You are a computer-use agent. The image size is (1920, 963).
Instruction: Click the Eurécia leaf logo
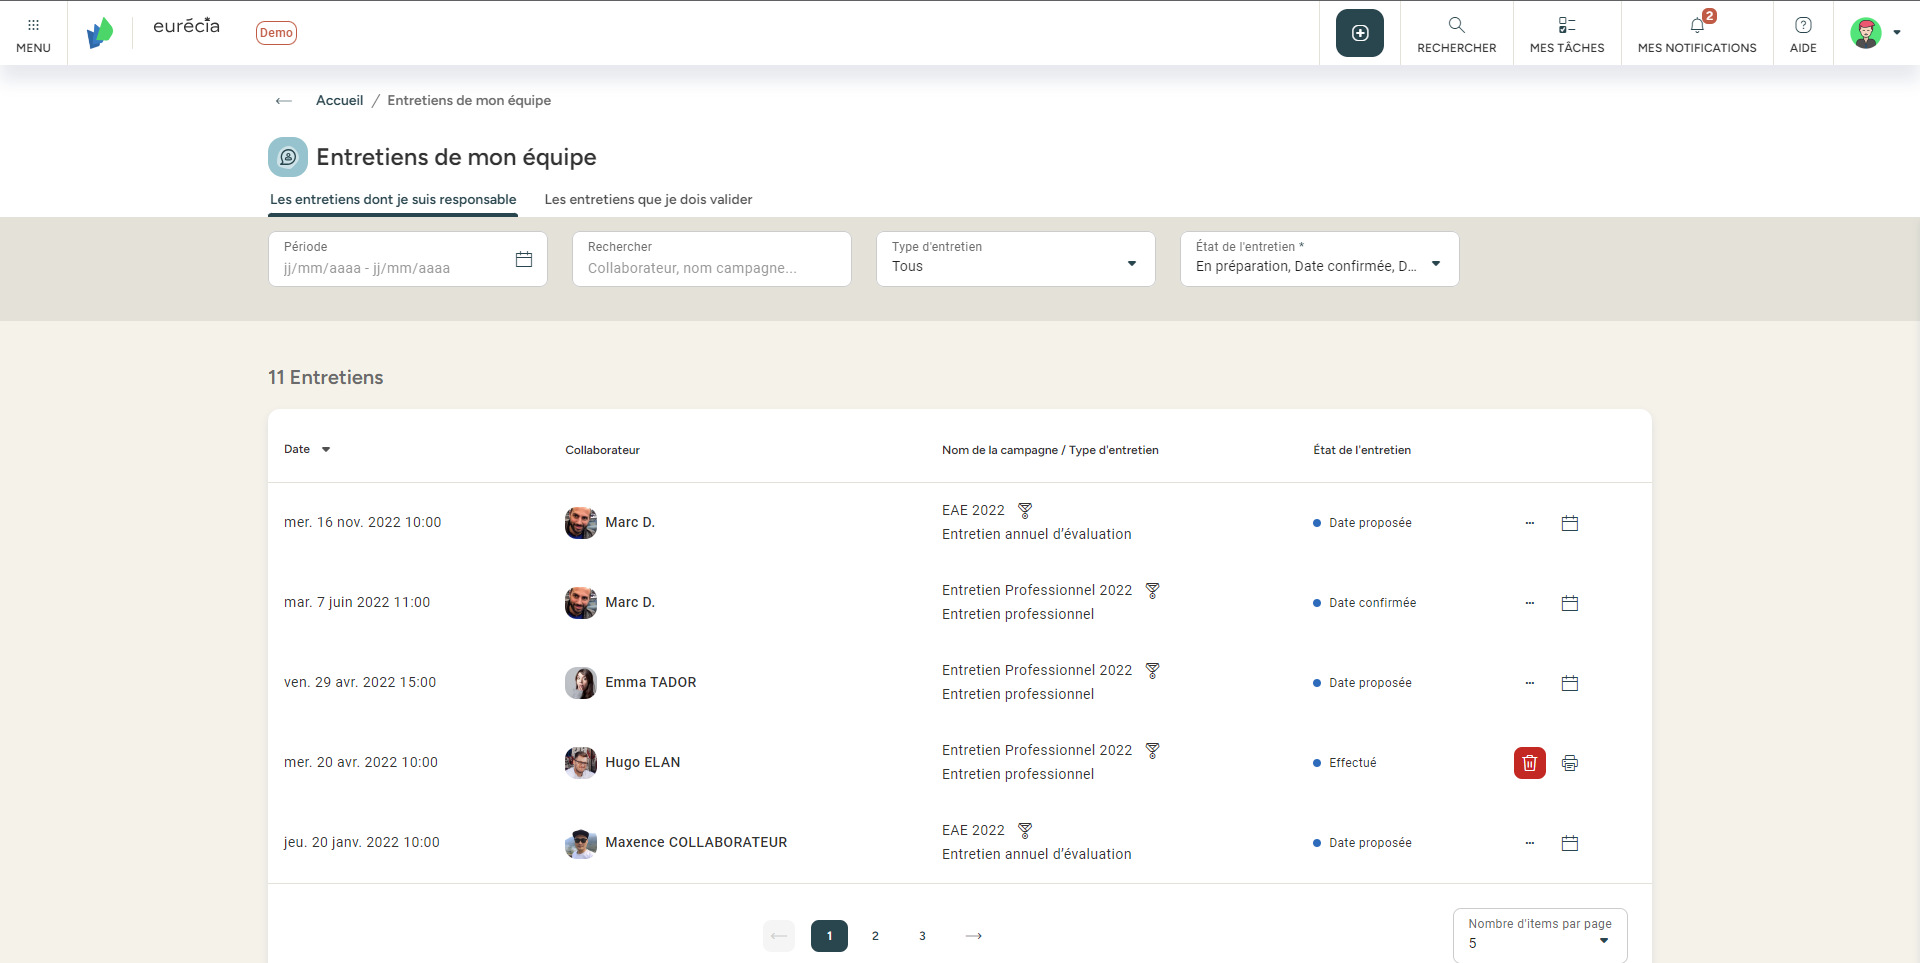100,32
